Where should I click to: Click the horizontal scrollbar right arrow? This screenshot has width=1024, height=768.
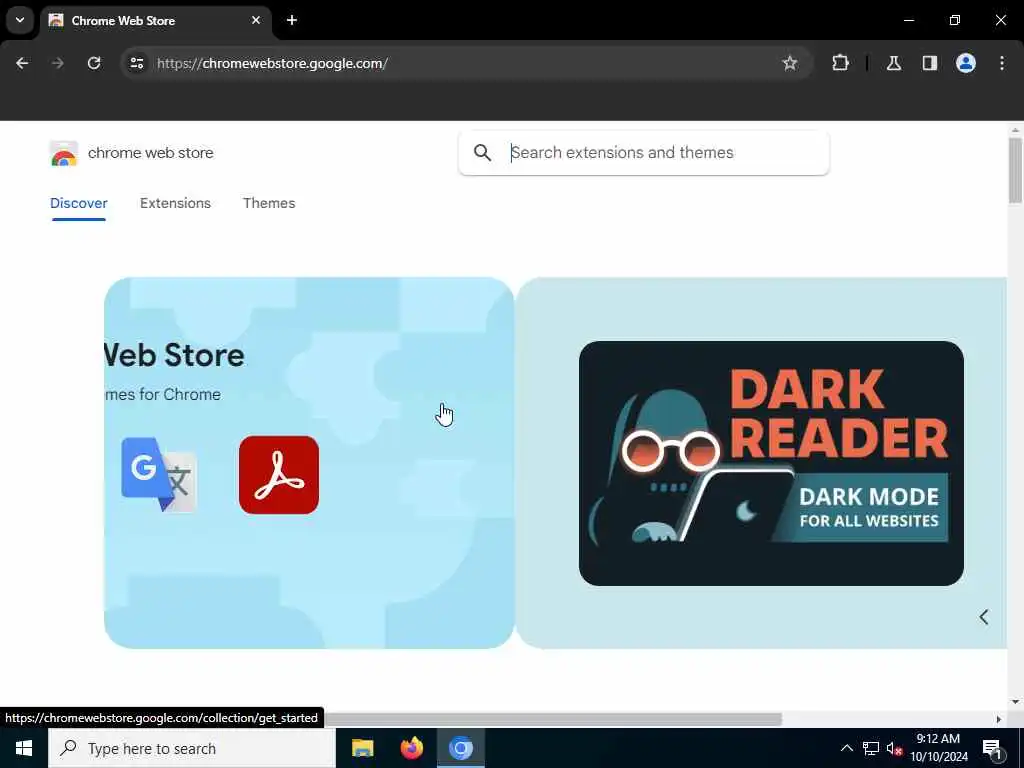point(999,719)
